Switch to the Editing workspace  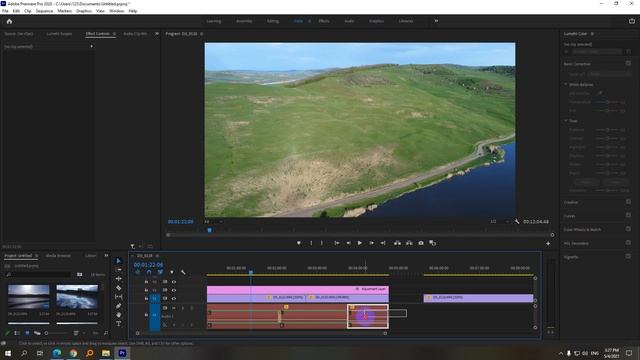(273, 21)
